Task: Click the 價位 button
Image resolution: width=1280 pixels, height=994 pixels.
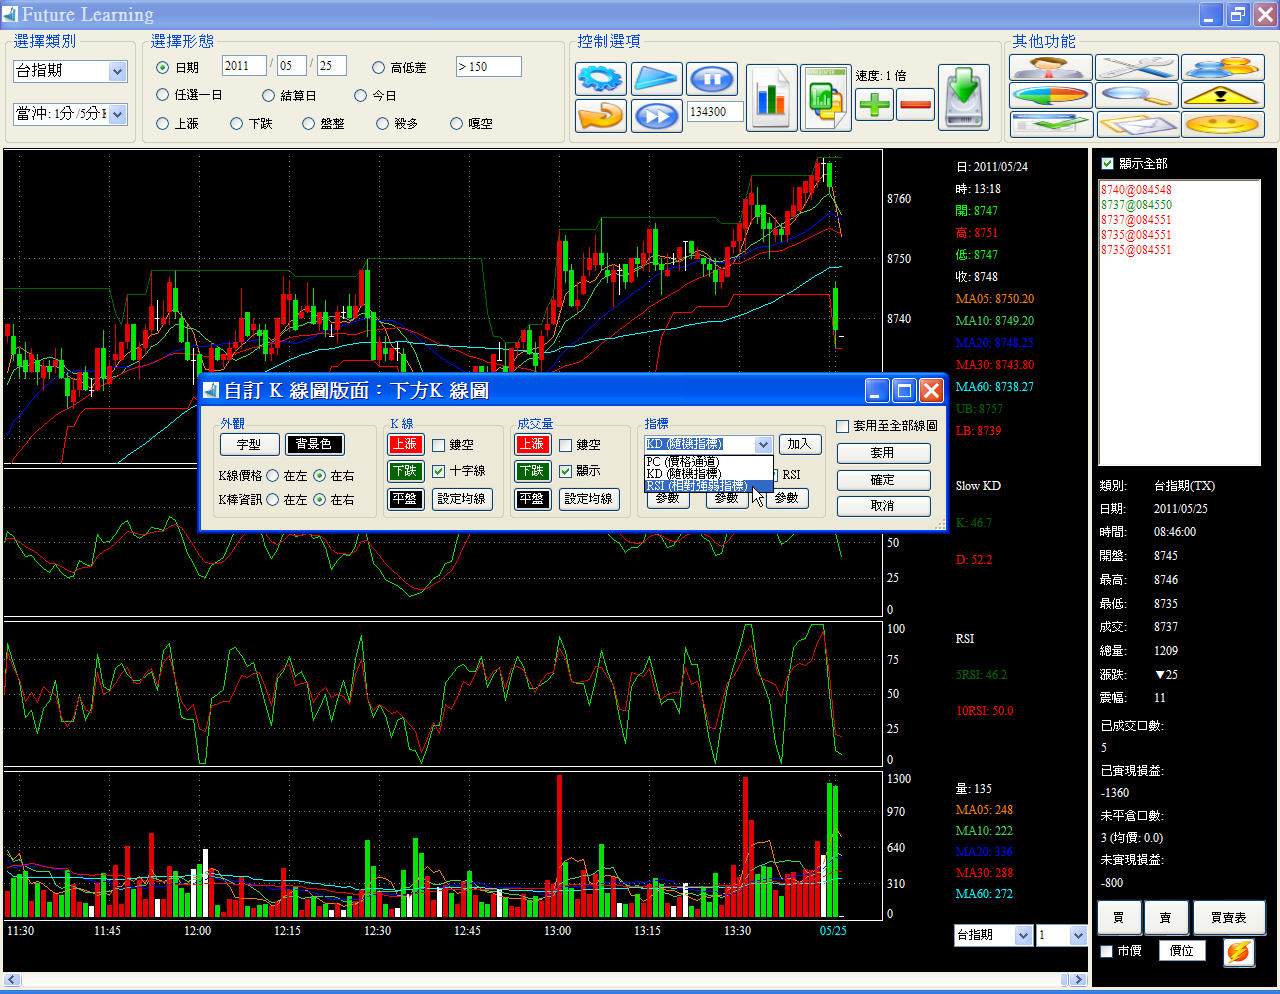Action: tap(1182, 951)
